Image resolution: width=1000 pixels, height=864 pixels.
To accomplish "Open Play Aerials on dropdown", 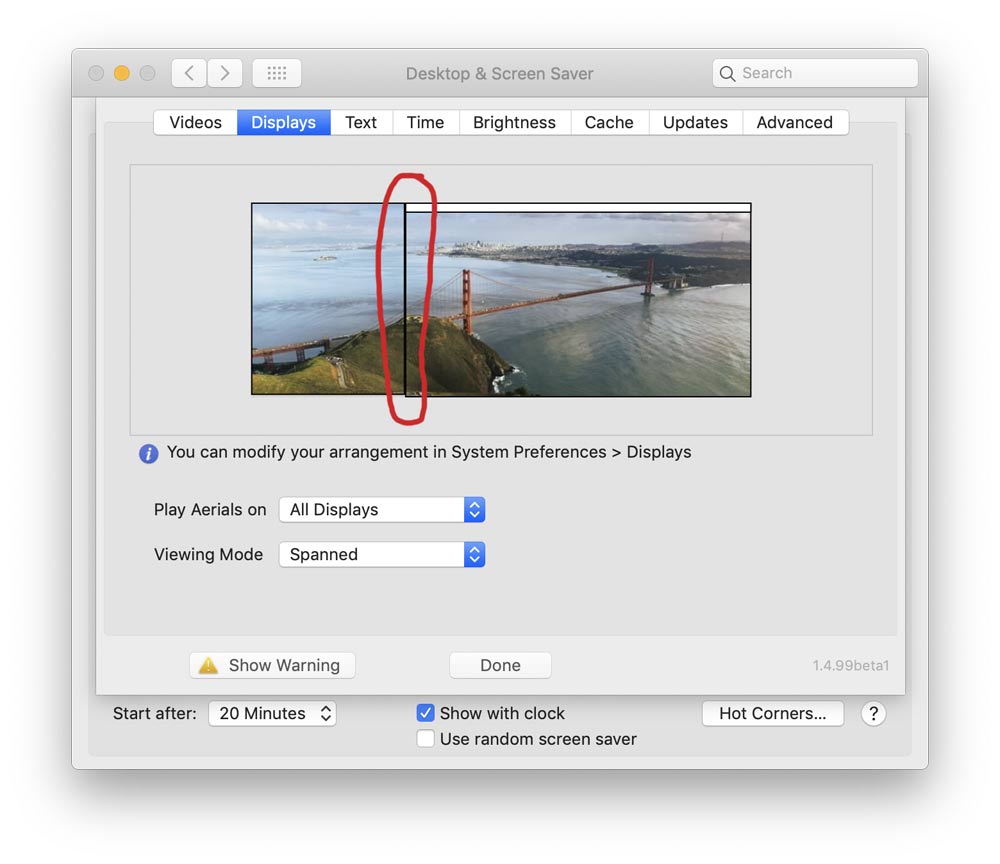I will coord(382,509).
